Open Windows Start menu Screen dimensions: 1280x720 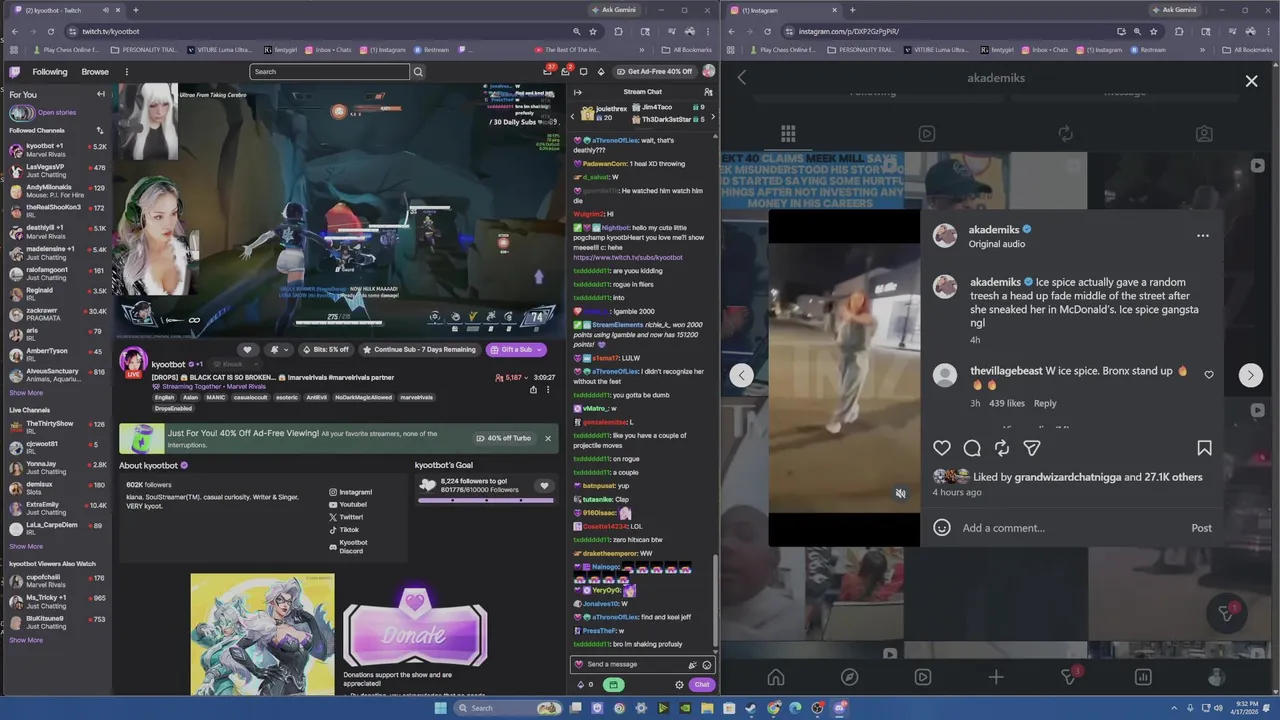click(440, 708)
